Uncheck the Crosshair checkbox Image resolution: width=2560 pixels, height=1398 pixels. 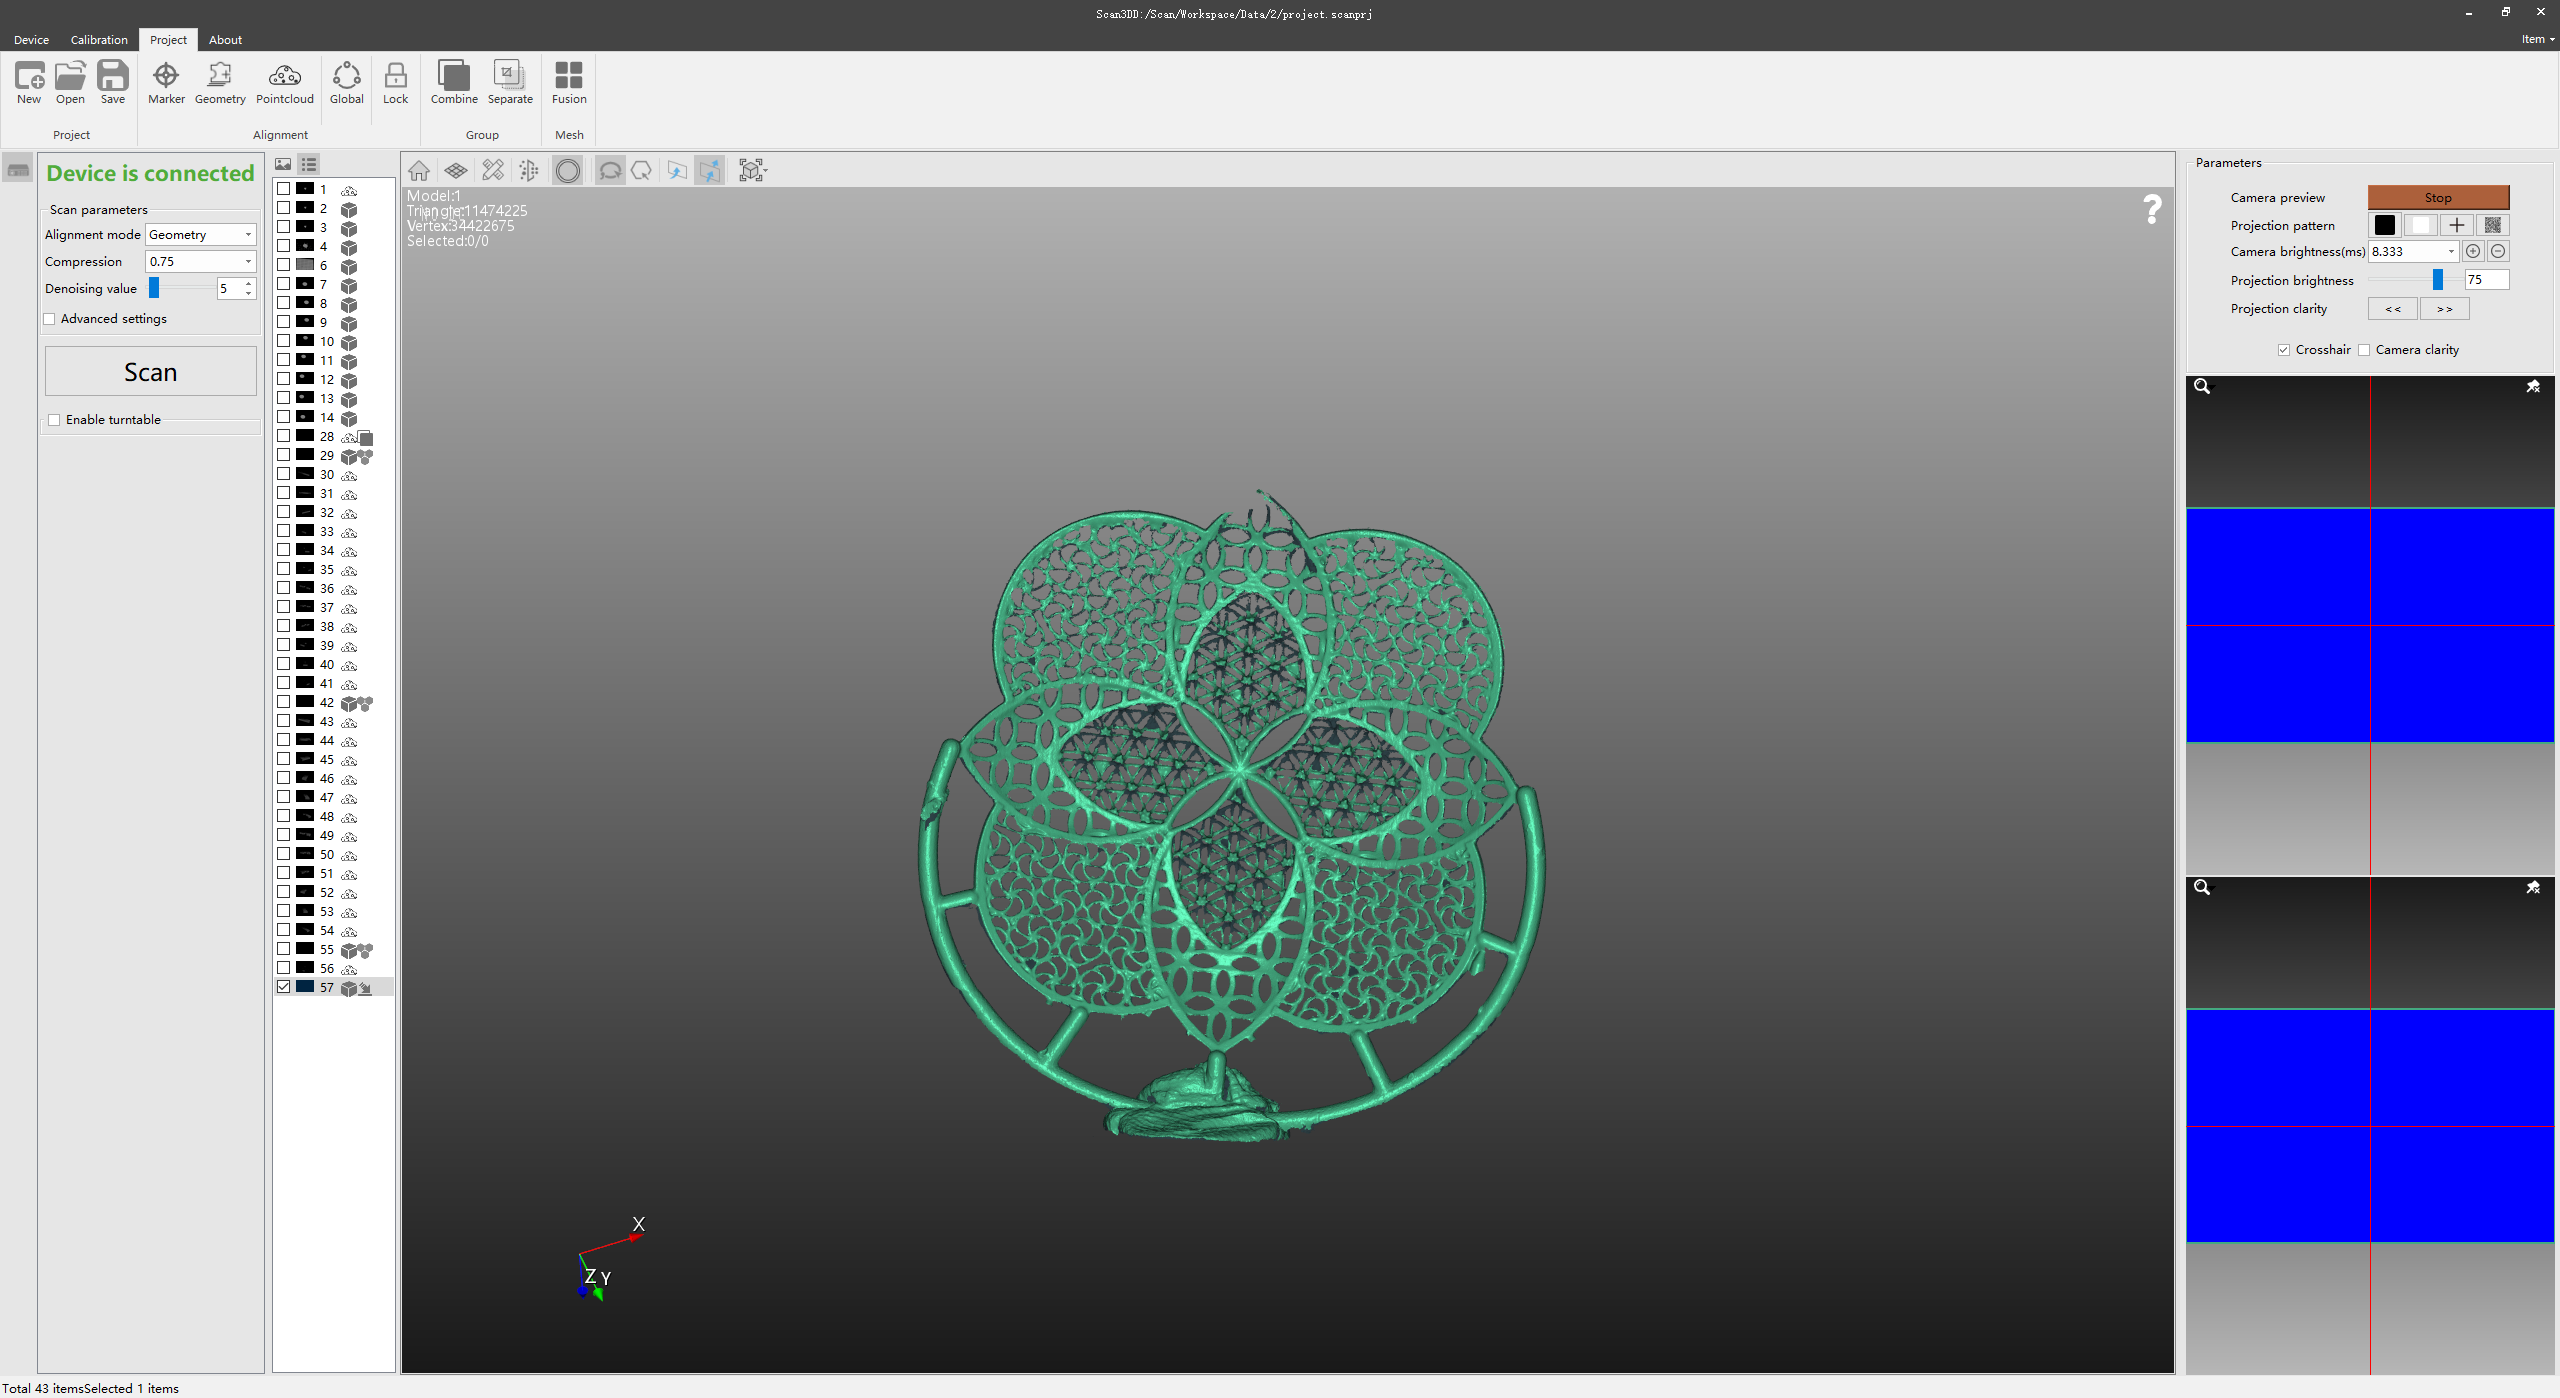pos(2284,350)
